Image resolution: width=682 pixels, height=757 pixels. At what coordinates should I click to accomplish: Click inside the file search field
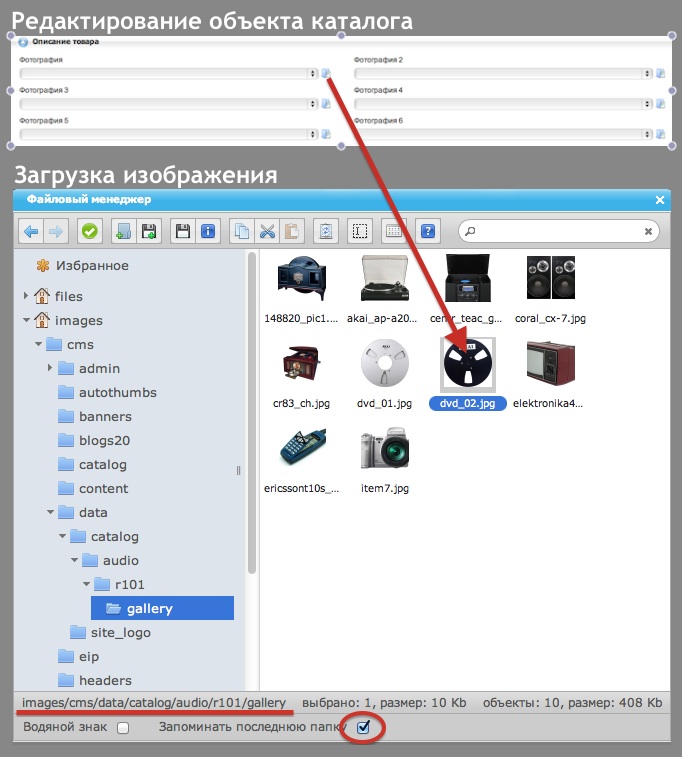(x=558, y=231)
